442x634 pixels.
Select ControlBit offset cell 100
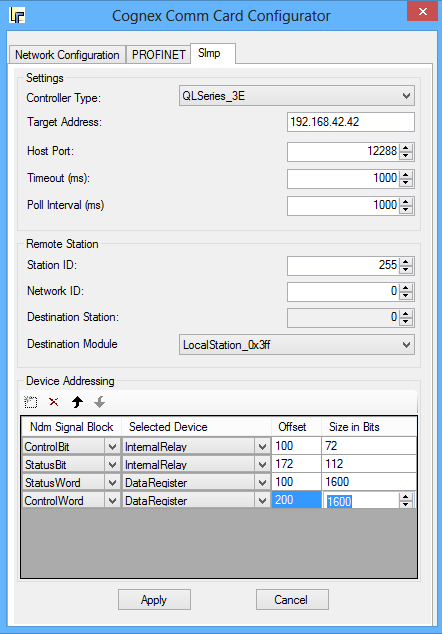pos(296,446)
